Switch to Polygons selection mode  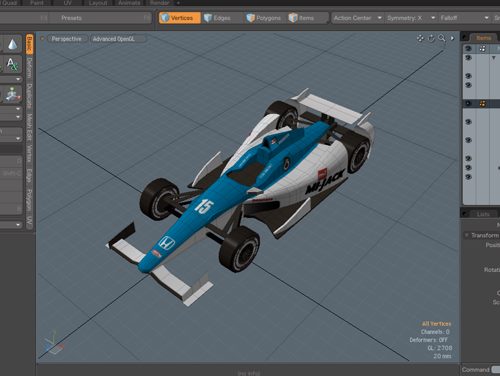[x=263, y=18]
